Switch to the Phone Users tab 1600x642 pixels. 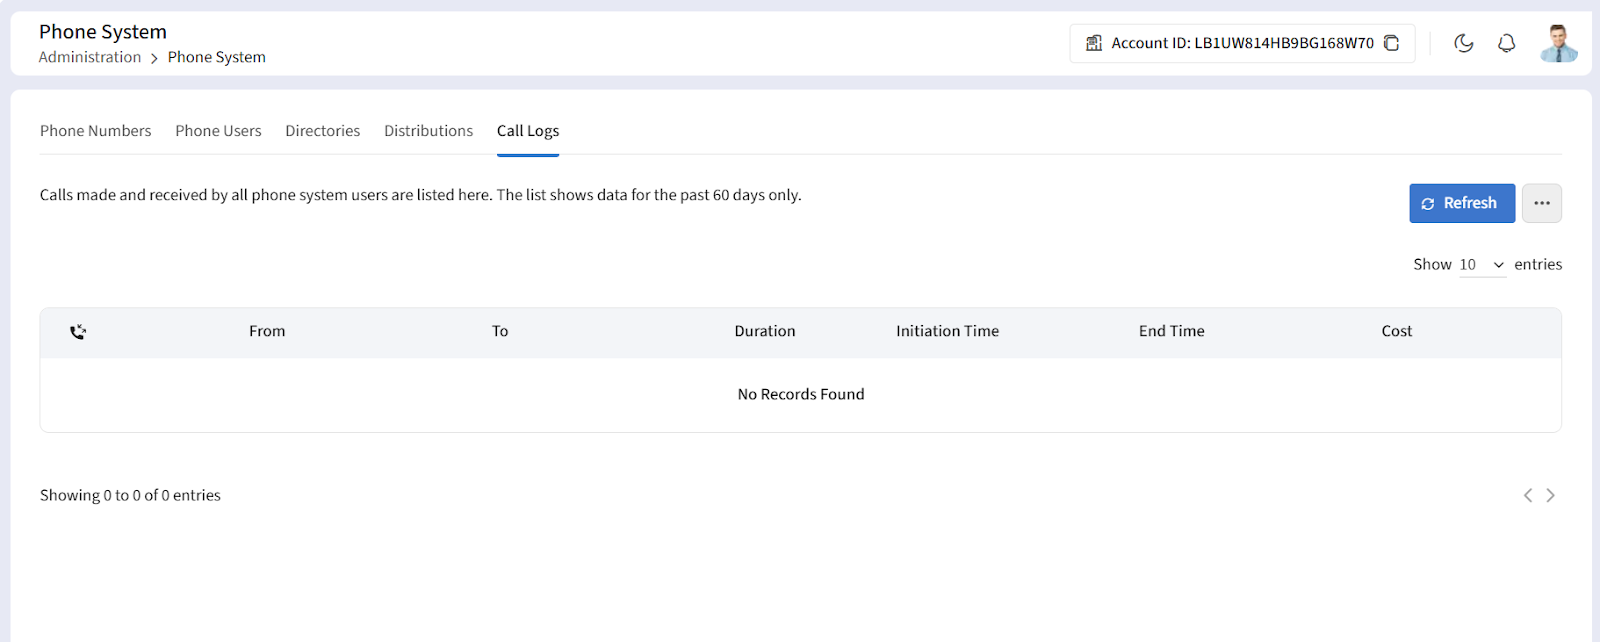click(x=218, y=131)
